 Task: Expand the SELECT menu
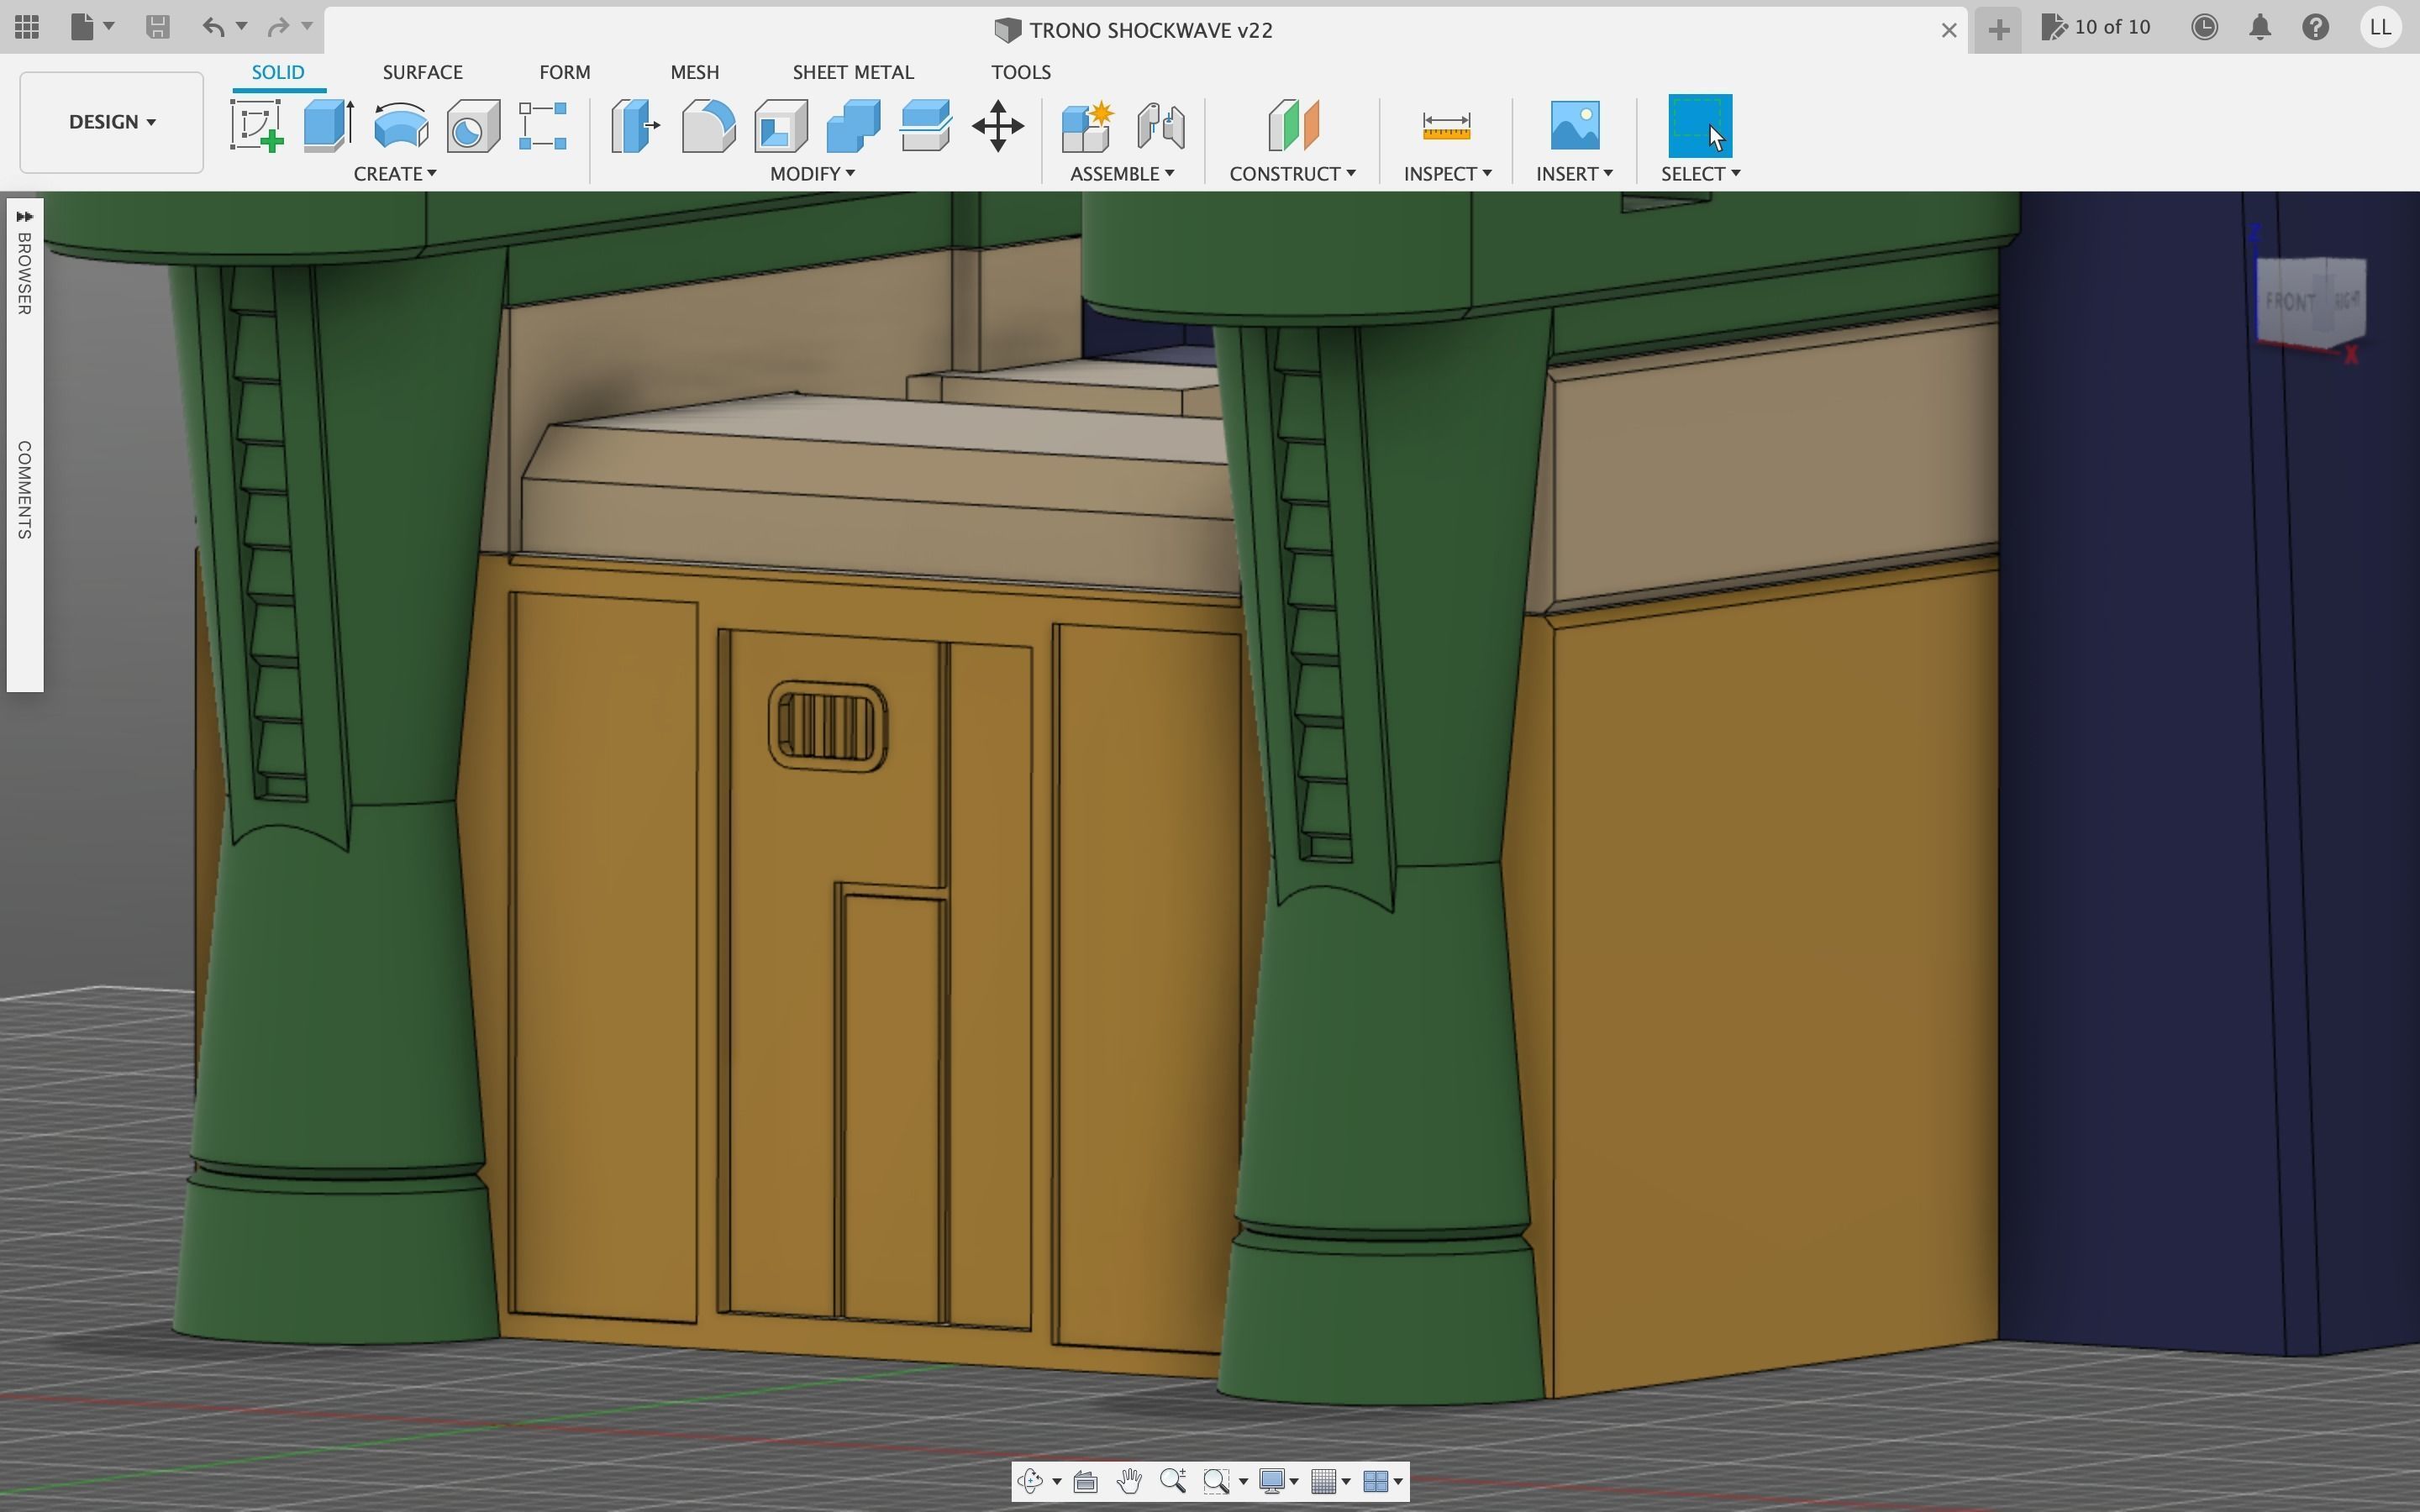(x=1700, y=174)
